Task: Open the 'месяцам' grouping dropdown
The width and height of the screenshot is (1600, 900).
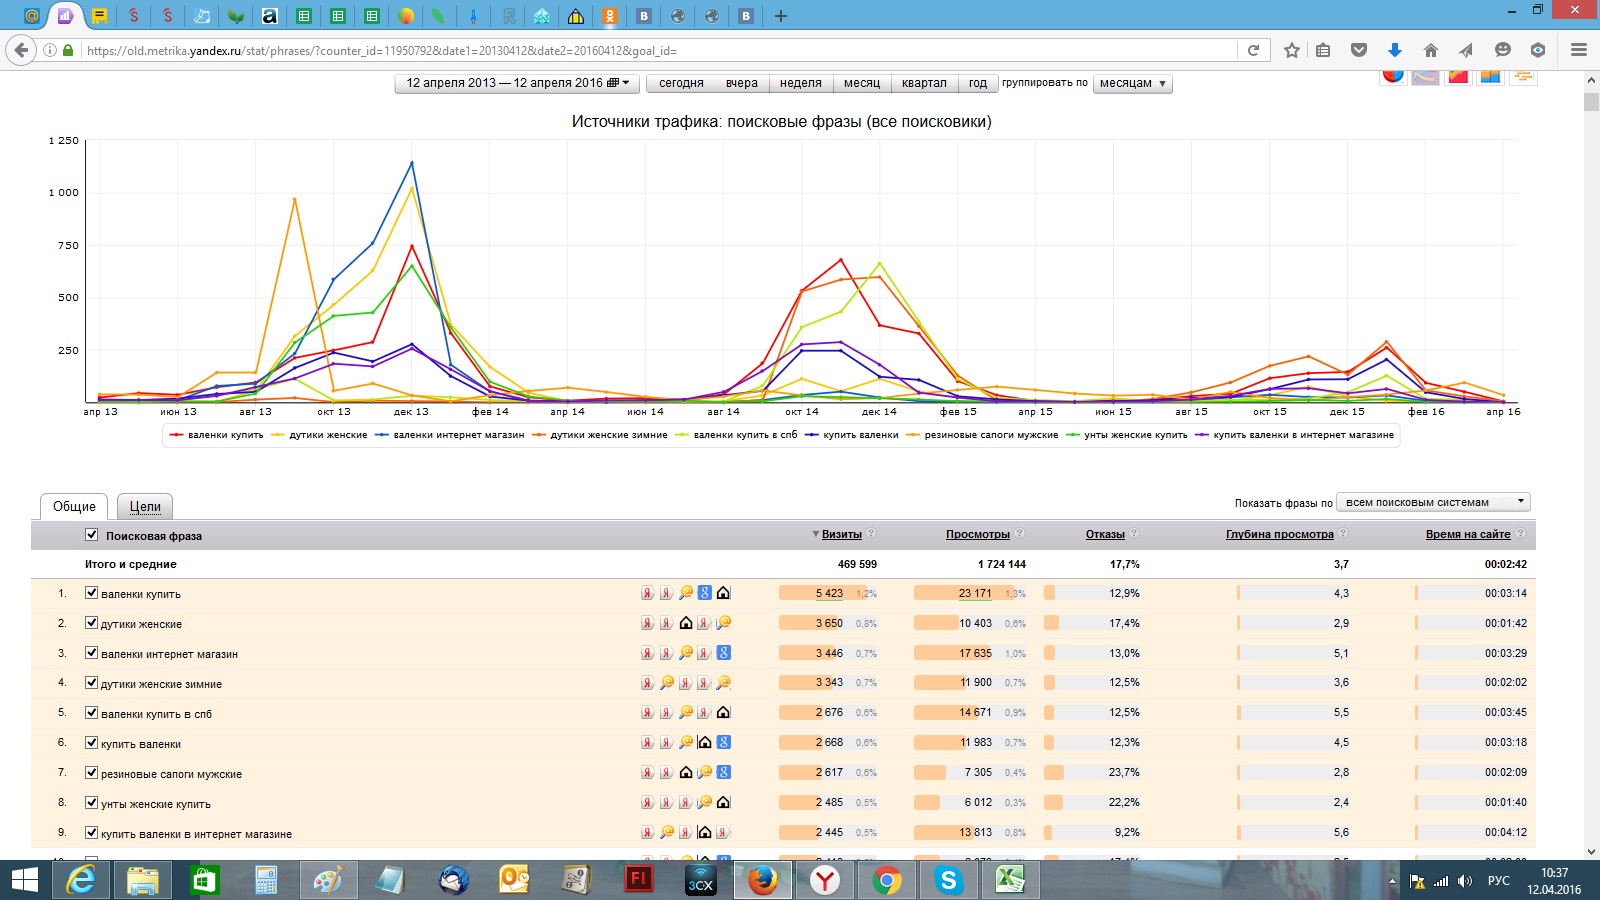Action: pos(1132,83)
